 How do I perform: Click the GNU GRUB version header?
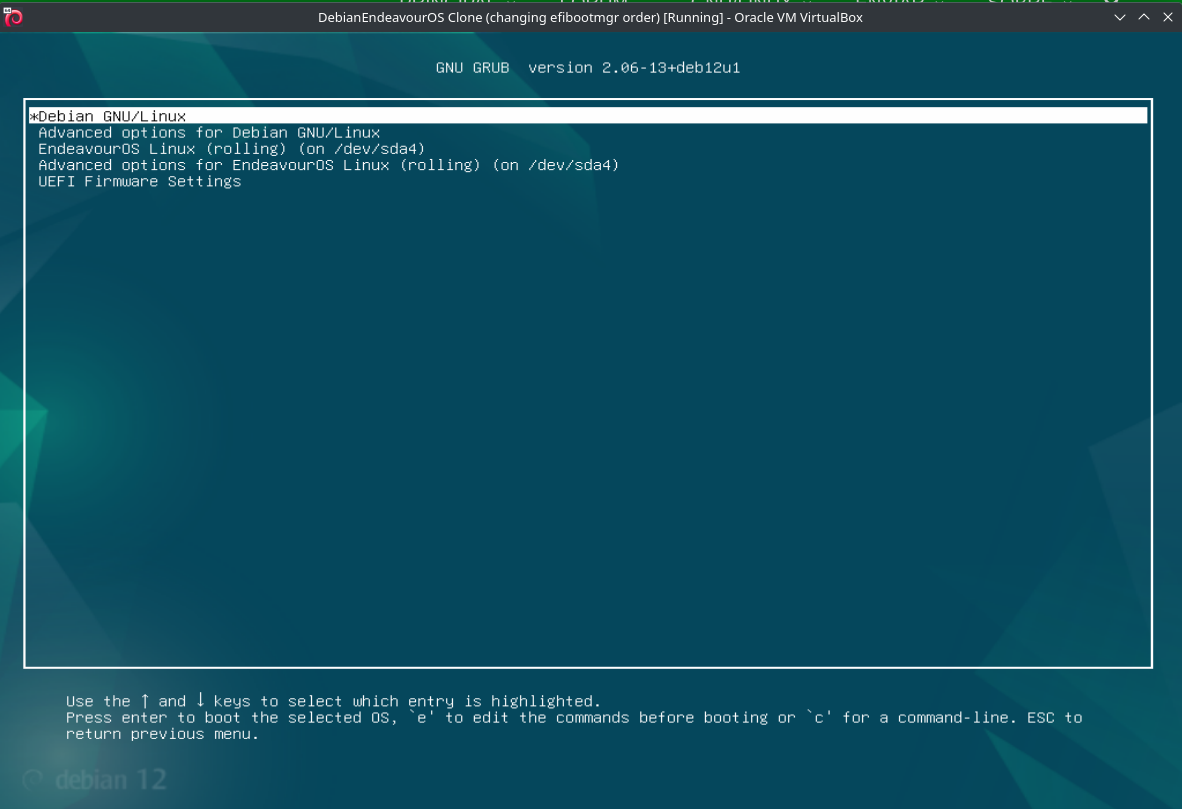click(x=588, y=68)
